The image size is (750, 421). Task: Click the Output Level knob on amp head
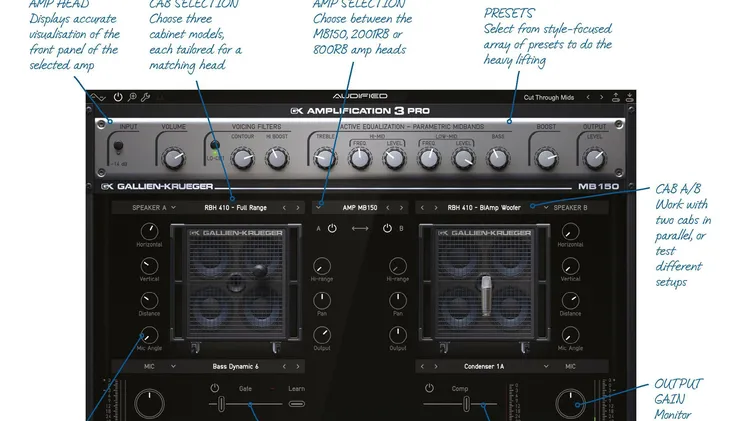point(595,158)
